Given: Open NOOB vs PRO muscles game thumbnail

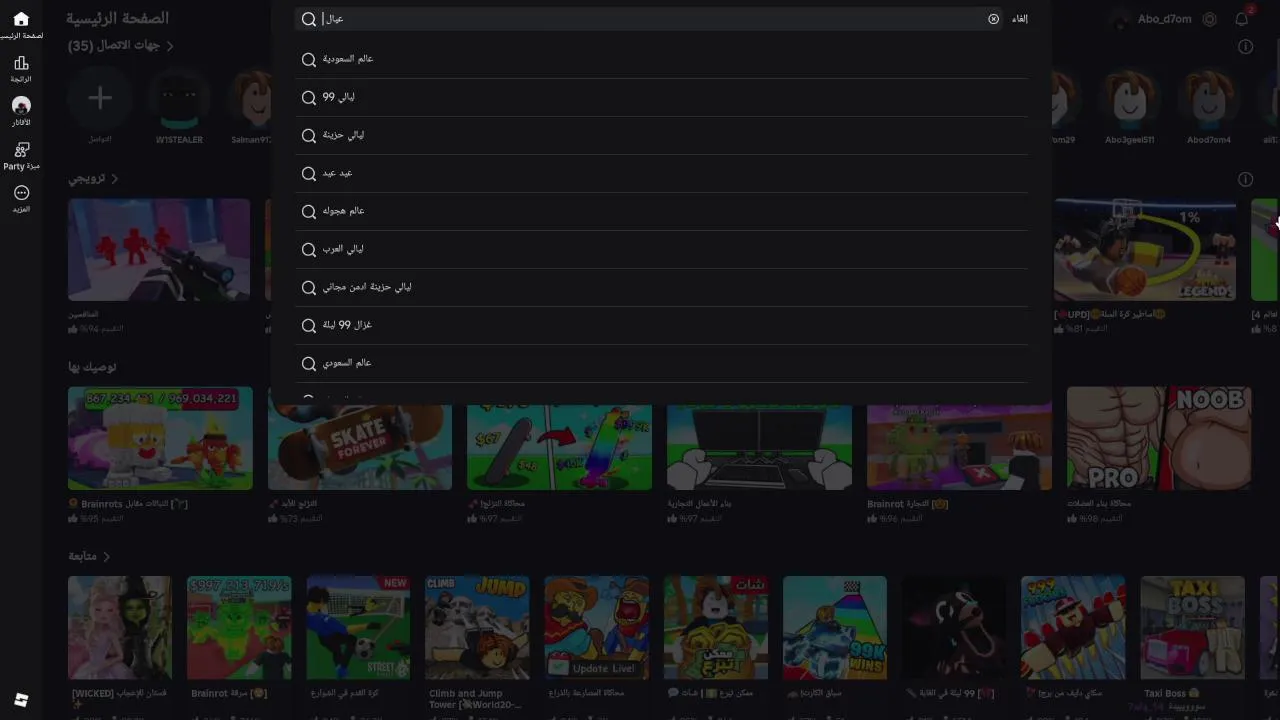Looking at the screenshot, I should tap(1158, 439).
